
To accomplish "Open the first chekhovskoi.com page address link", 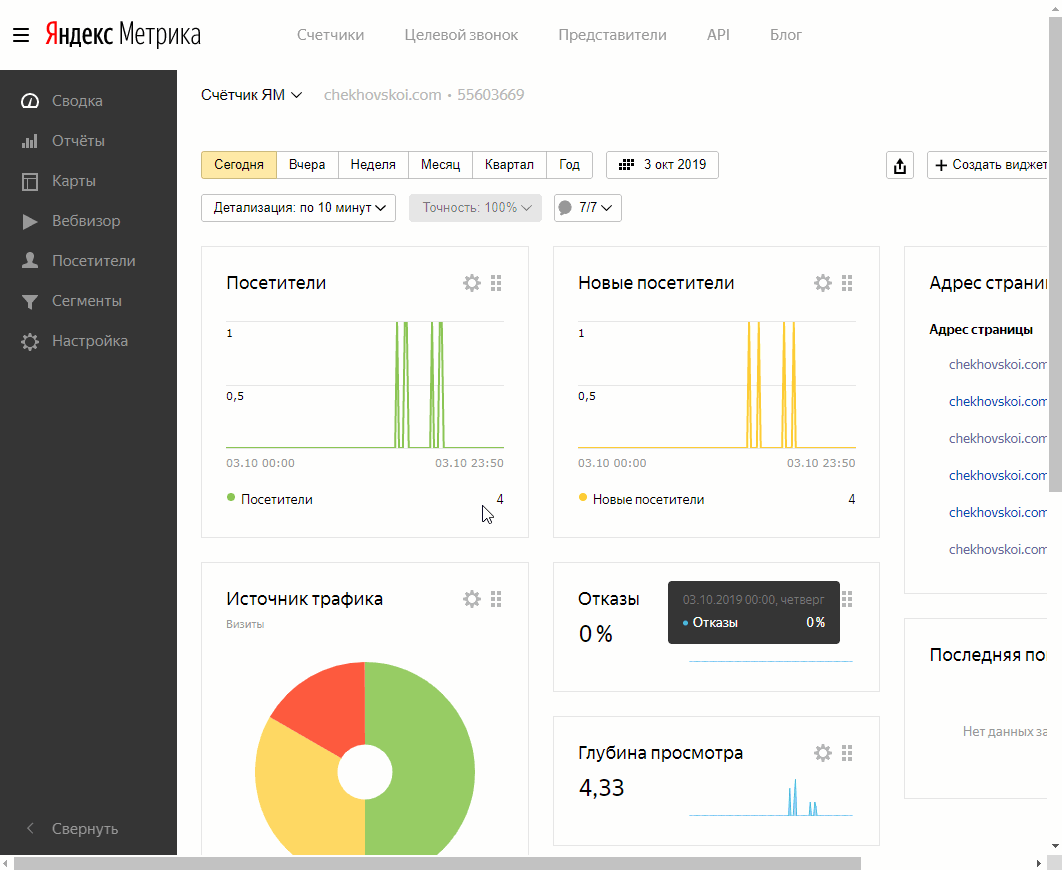I will (x=998, y=364).
